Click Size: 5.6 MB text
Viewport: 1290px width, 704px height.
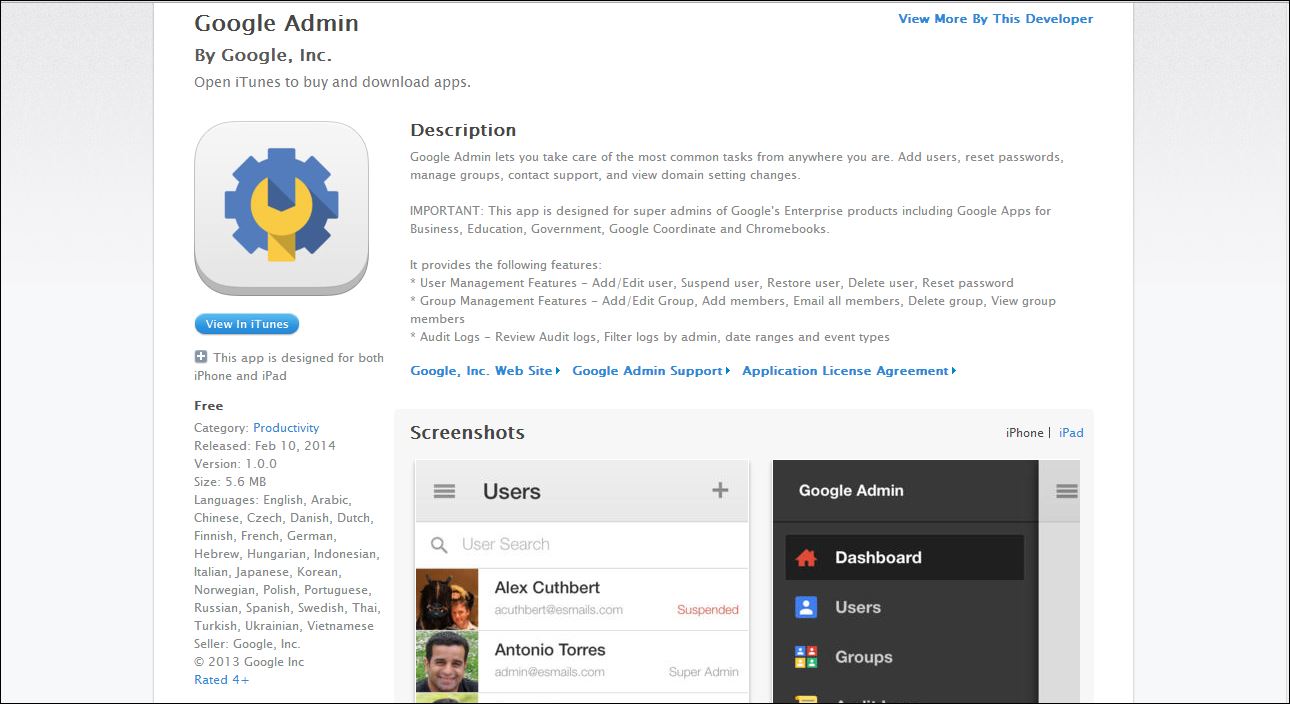coord(229,482)
